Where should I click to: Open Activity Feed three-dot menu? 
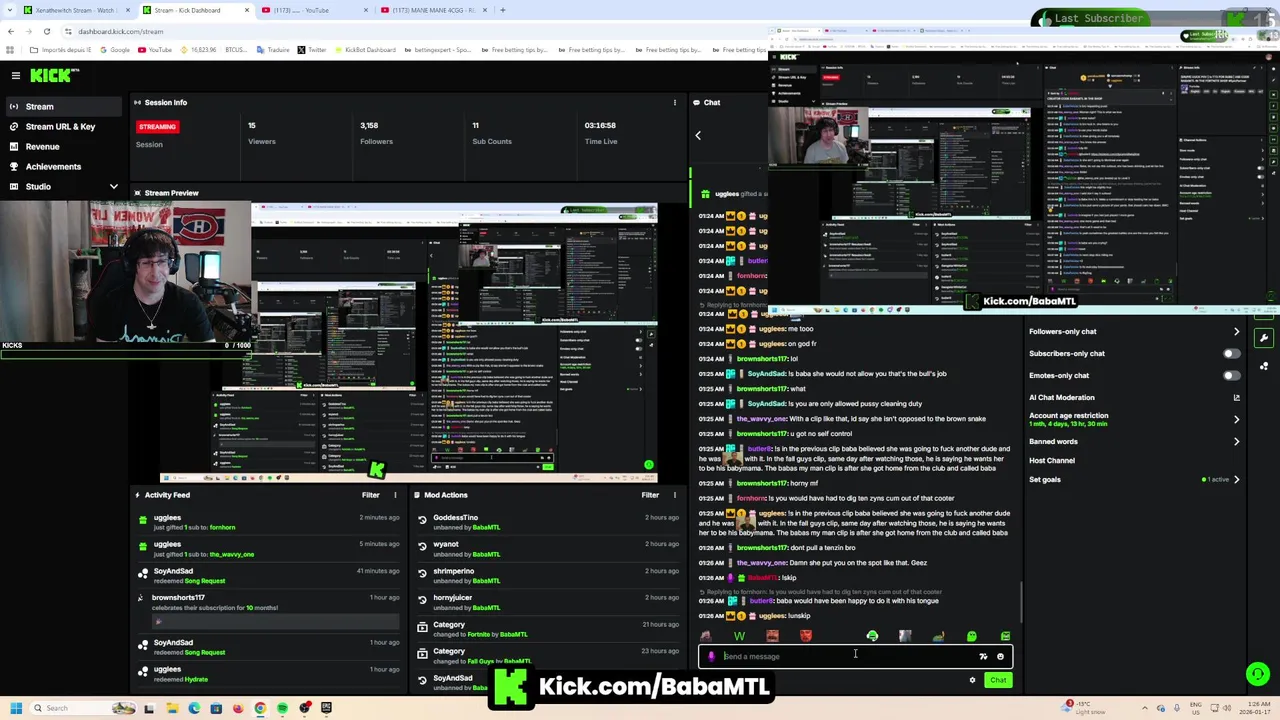(395, 495)
